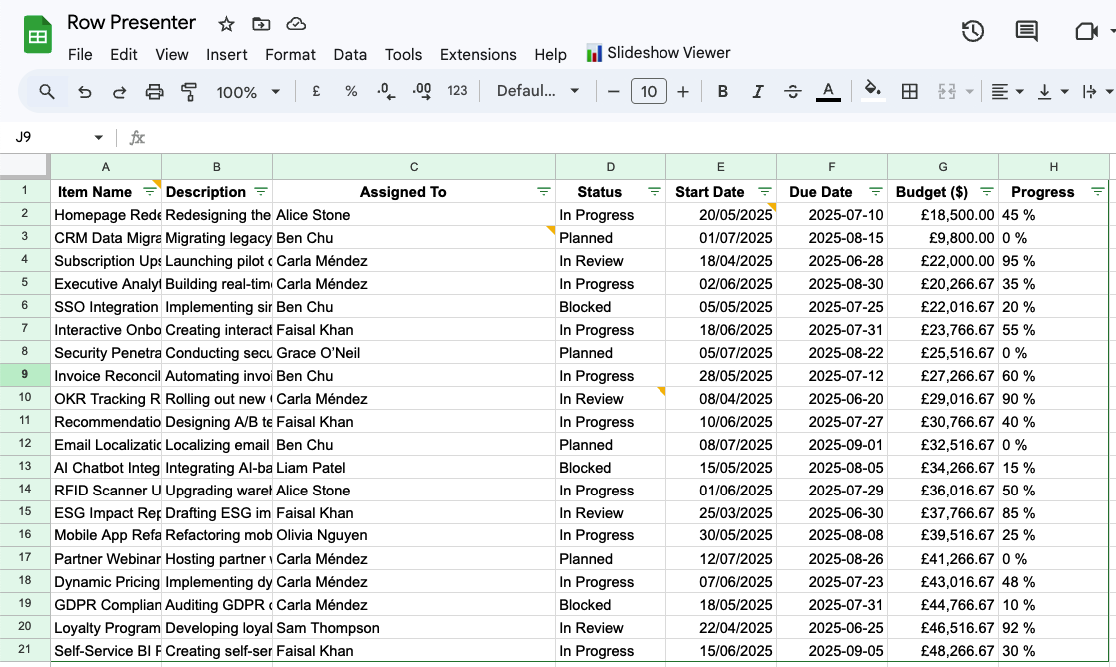The image size is (1116, 667).
Task: Open the Item Name filter button
Action: pos(149,191)
